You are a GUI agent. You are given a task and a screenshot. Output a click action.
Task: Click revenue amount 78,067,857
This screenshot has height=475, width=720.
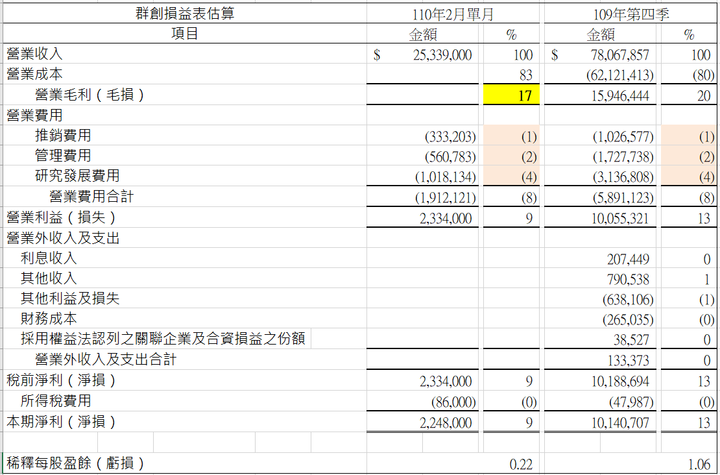tap(620, 55)
